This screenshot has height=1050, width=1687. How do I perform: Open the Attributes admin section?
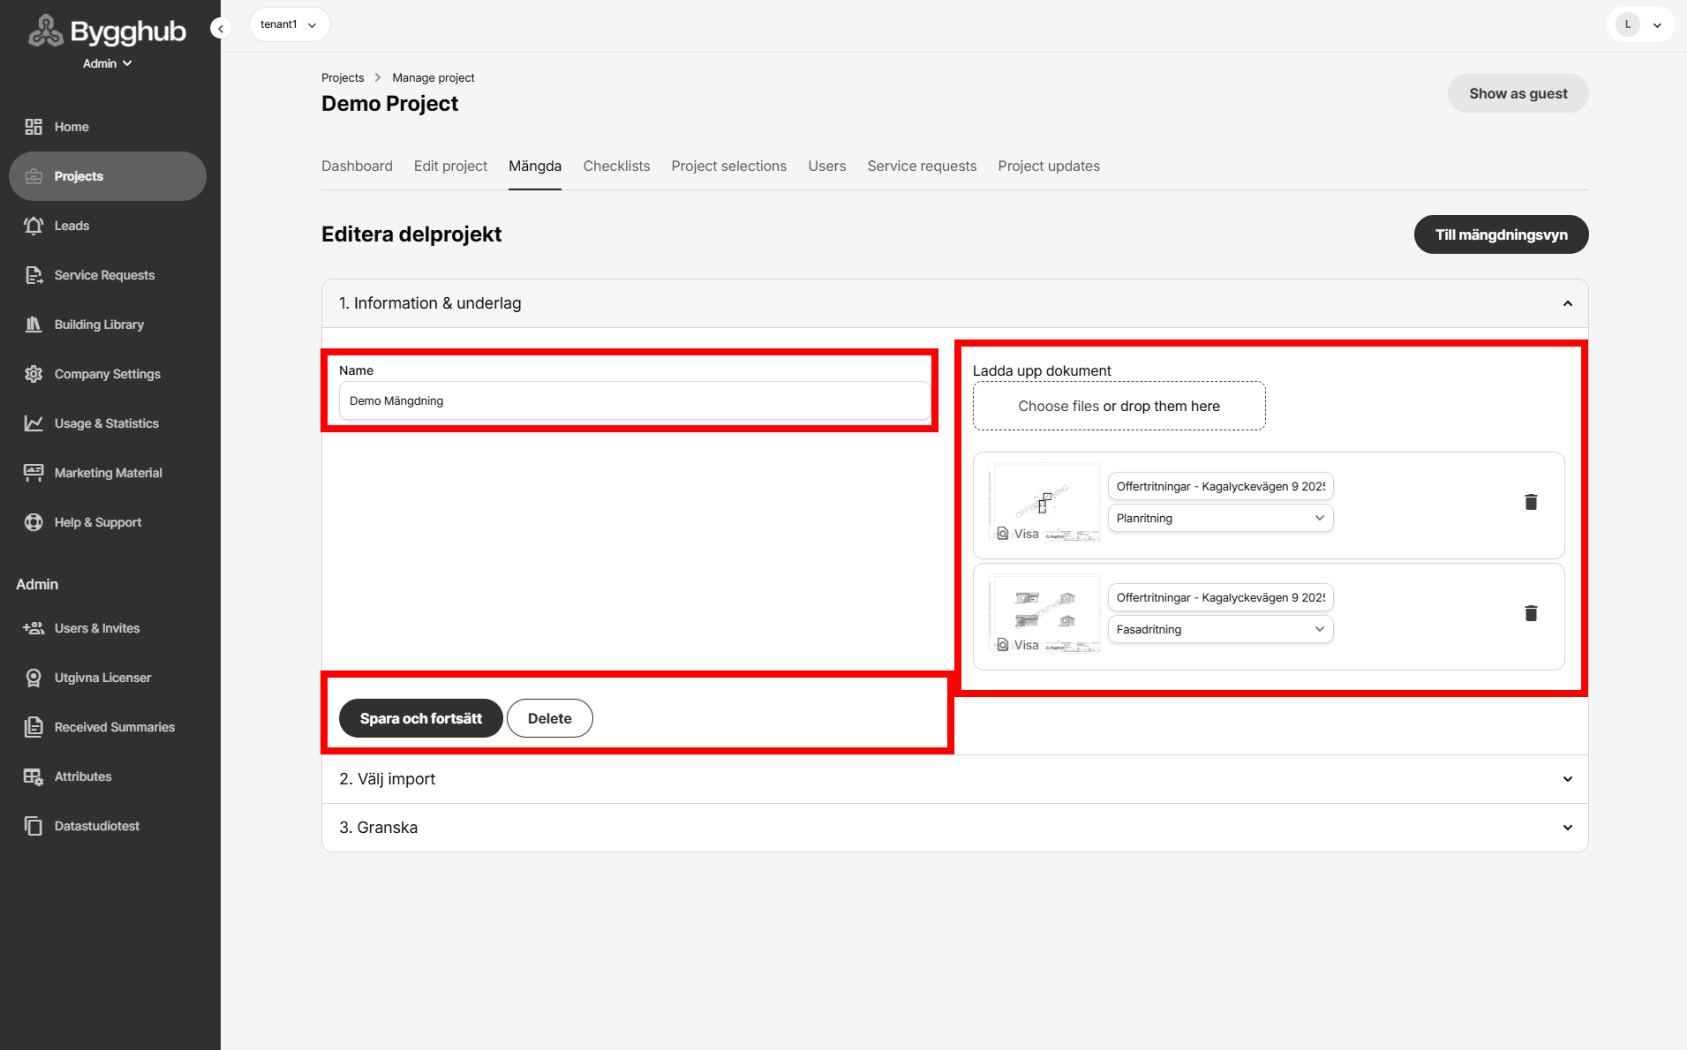[x=82, y=775]
